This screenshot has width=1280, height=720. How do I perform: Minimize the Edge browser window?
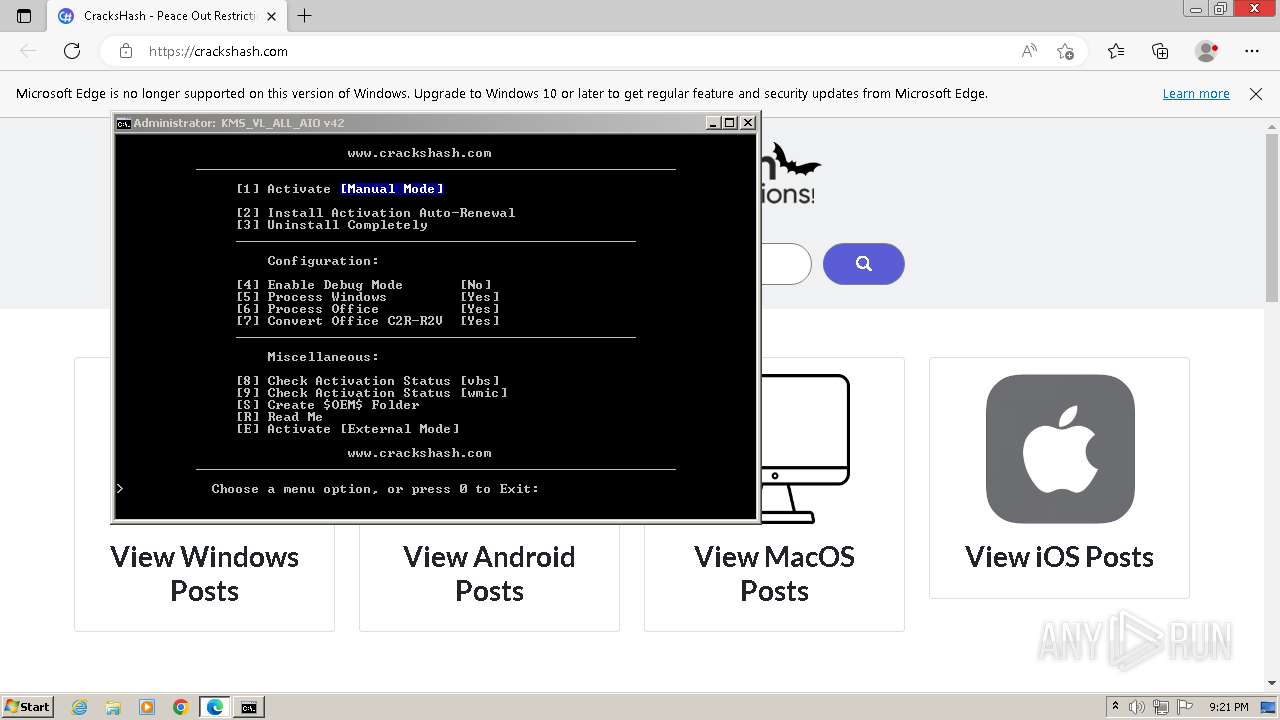pyautogui.click(x=1196, y=9)
